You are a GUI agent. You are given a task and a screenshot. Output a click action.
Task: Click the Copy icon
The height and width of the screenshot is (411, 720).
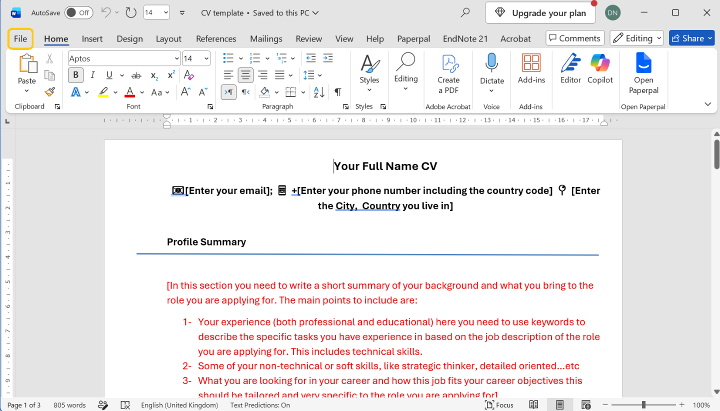pyautogui.click(x=50, y=75)
